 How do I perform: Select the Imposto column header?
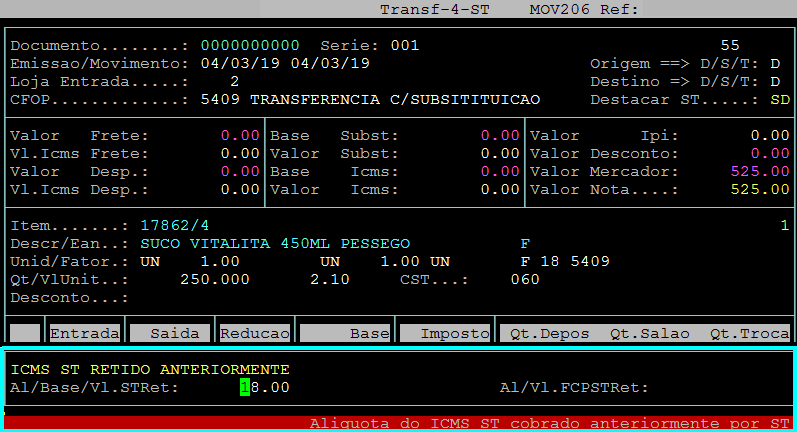click(446, 333)
